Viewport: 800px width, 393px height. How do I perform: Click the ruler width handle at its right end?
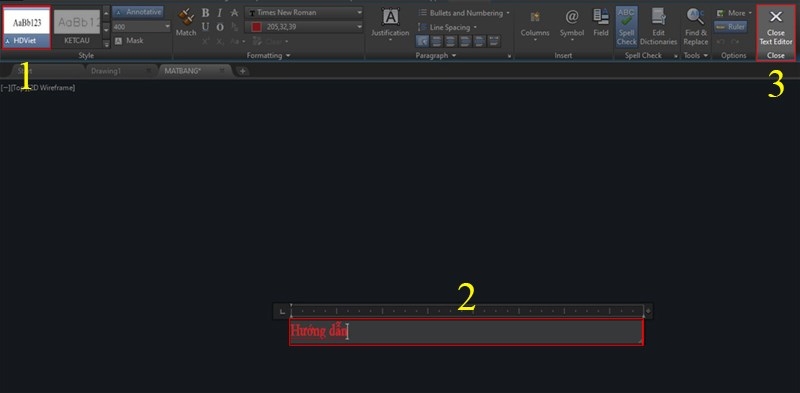[648, 311]
